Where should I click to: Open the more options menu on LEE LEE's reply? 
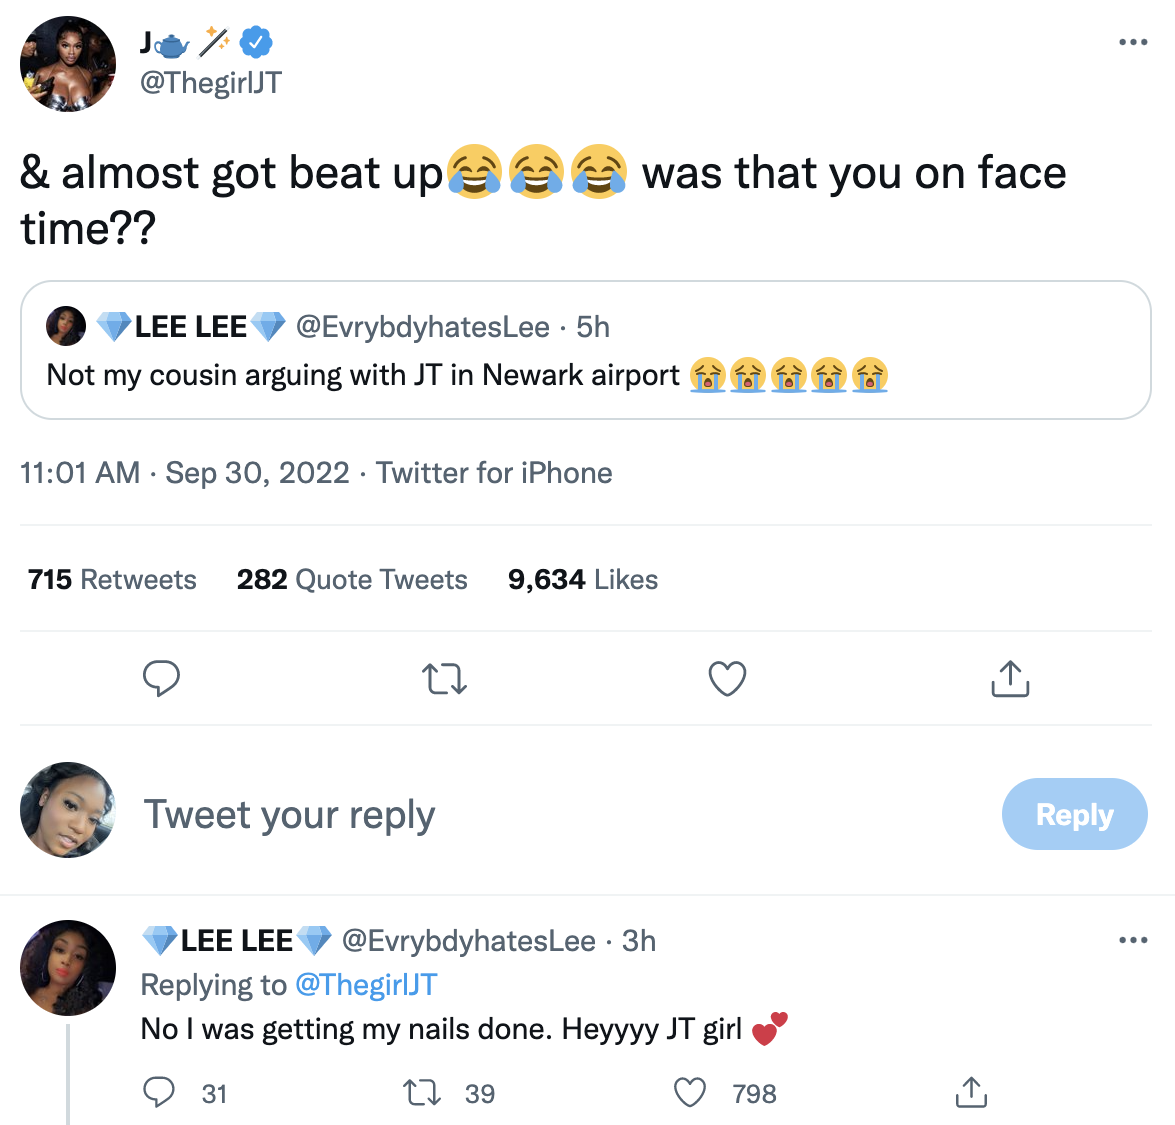[1133, 940]
